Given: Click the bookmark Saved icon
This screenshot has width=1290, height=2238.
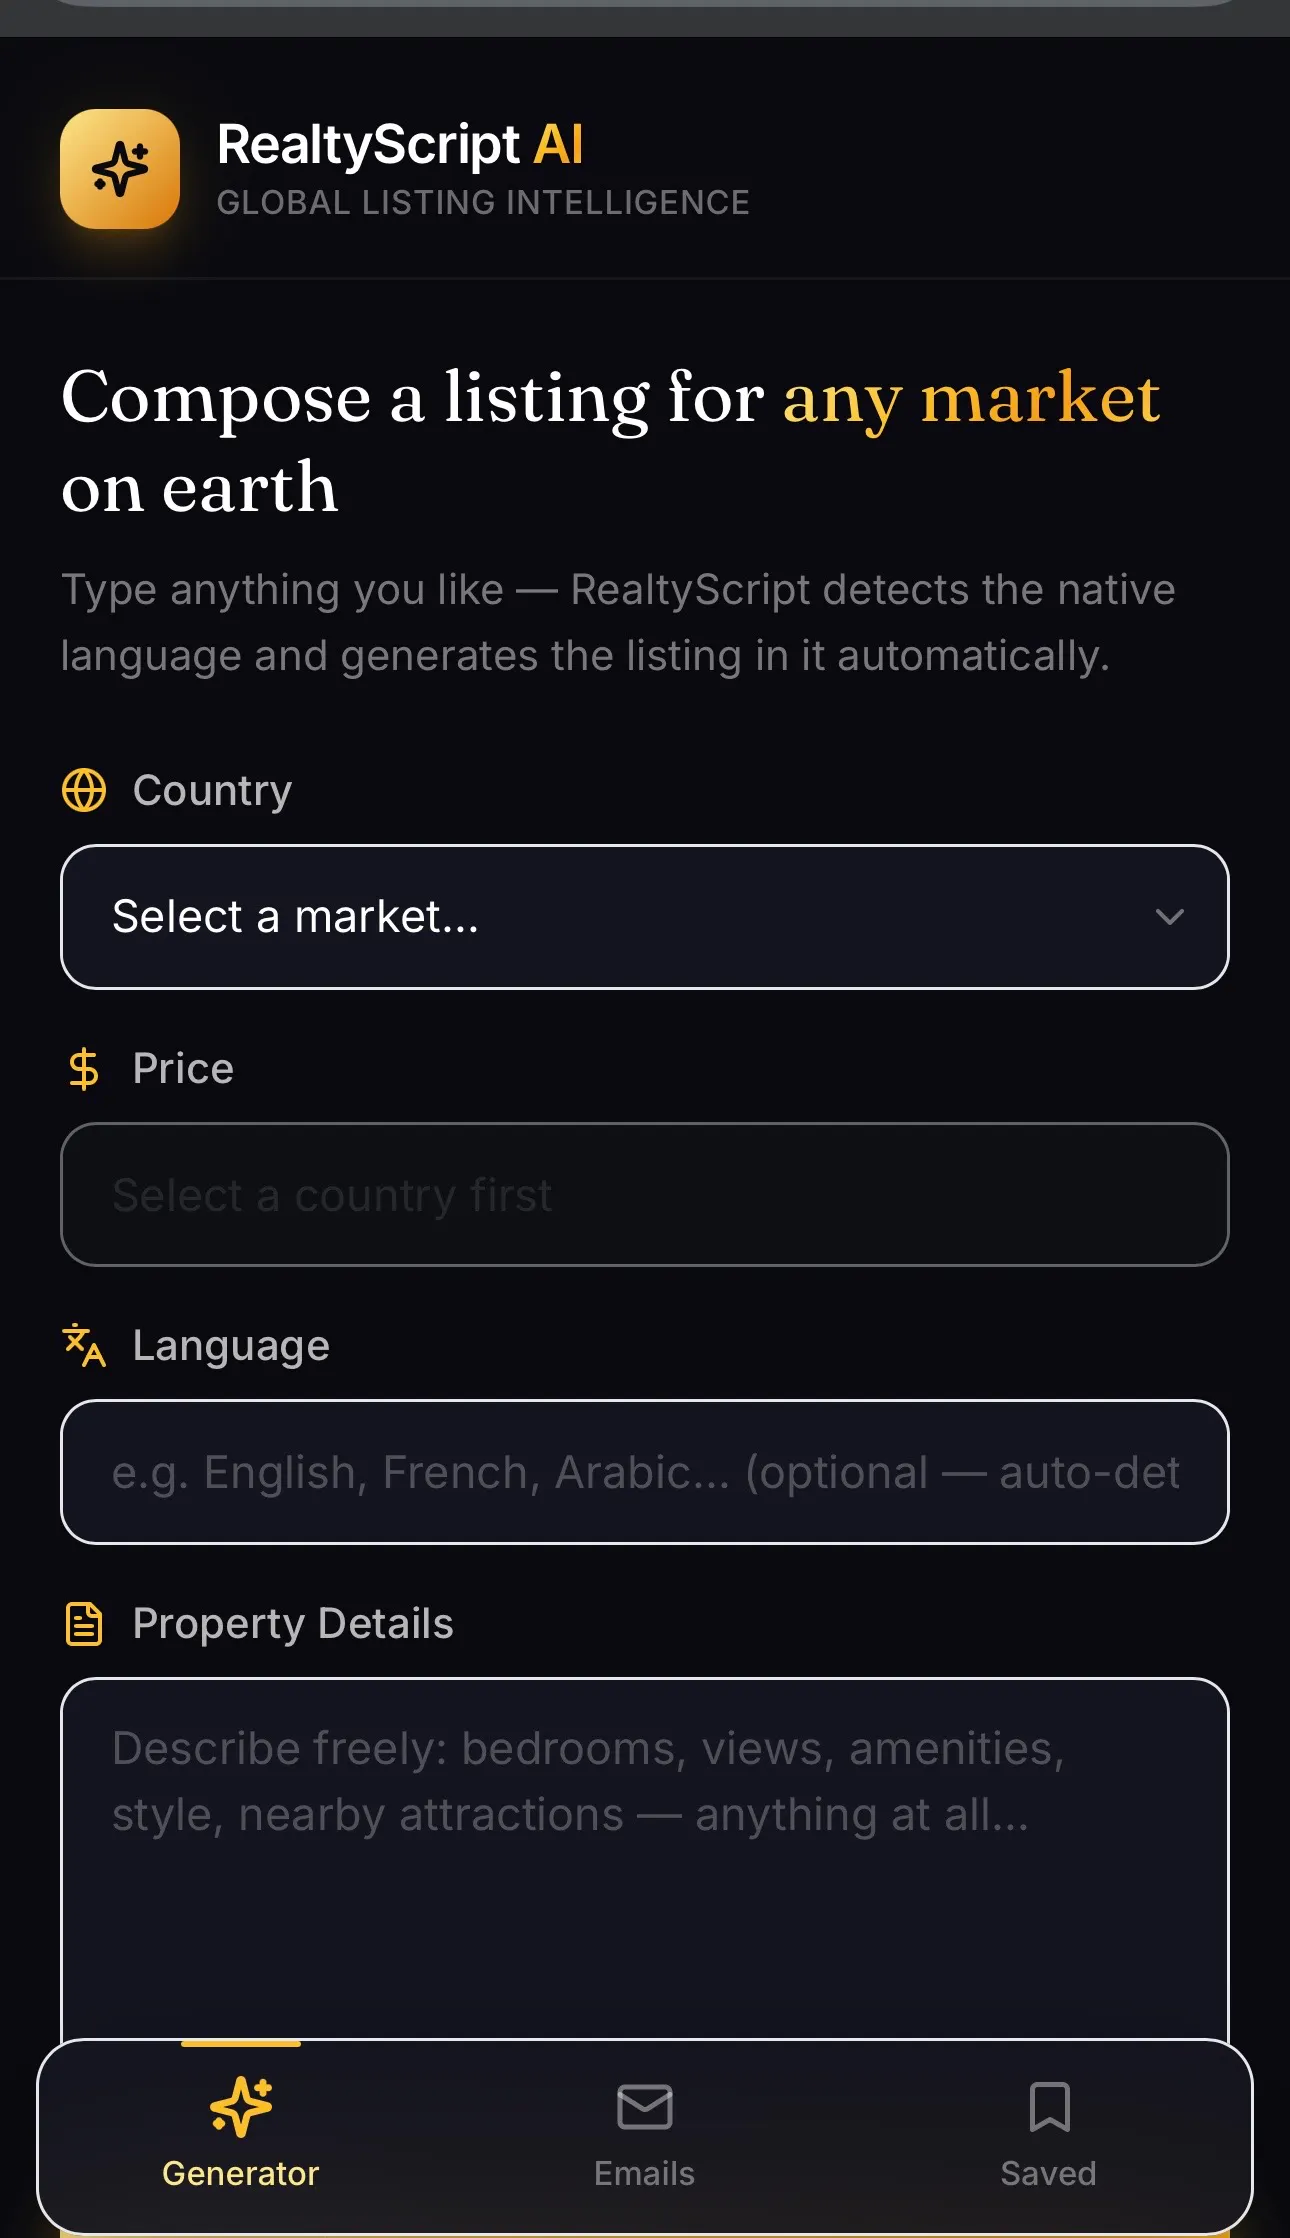Looking at the screenshot, I should coord(1049,2107).
